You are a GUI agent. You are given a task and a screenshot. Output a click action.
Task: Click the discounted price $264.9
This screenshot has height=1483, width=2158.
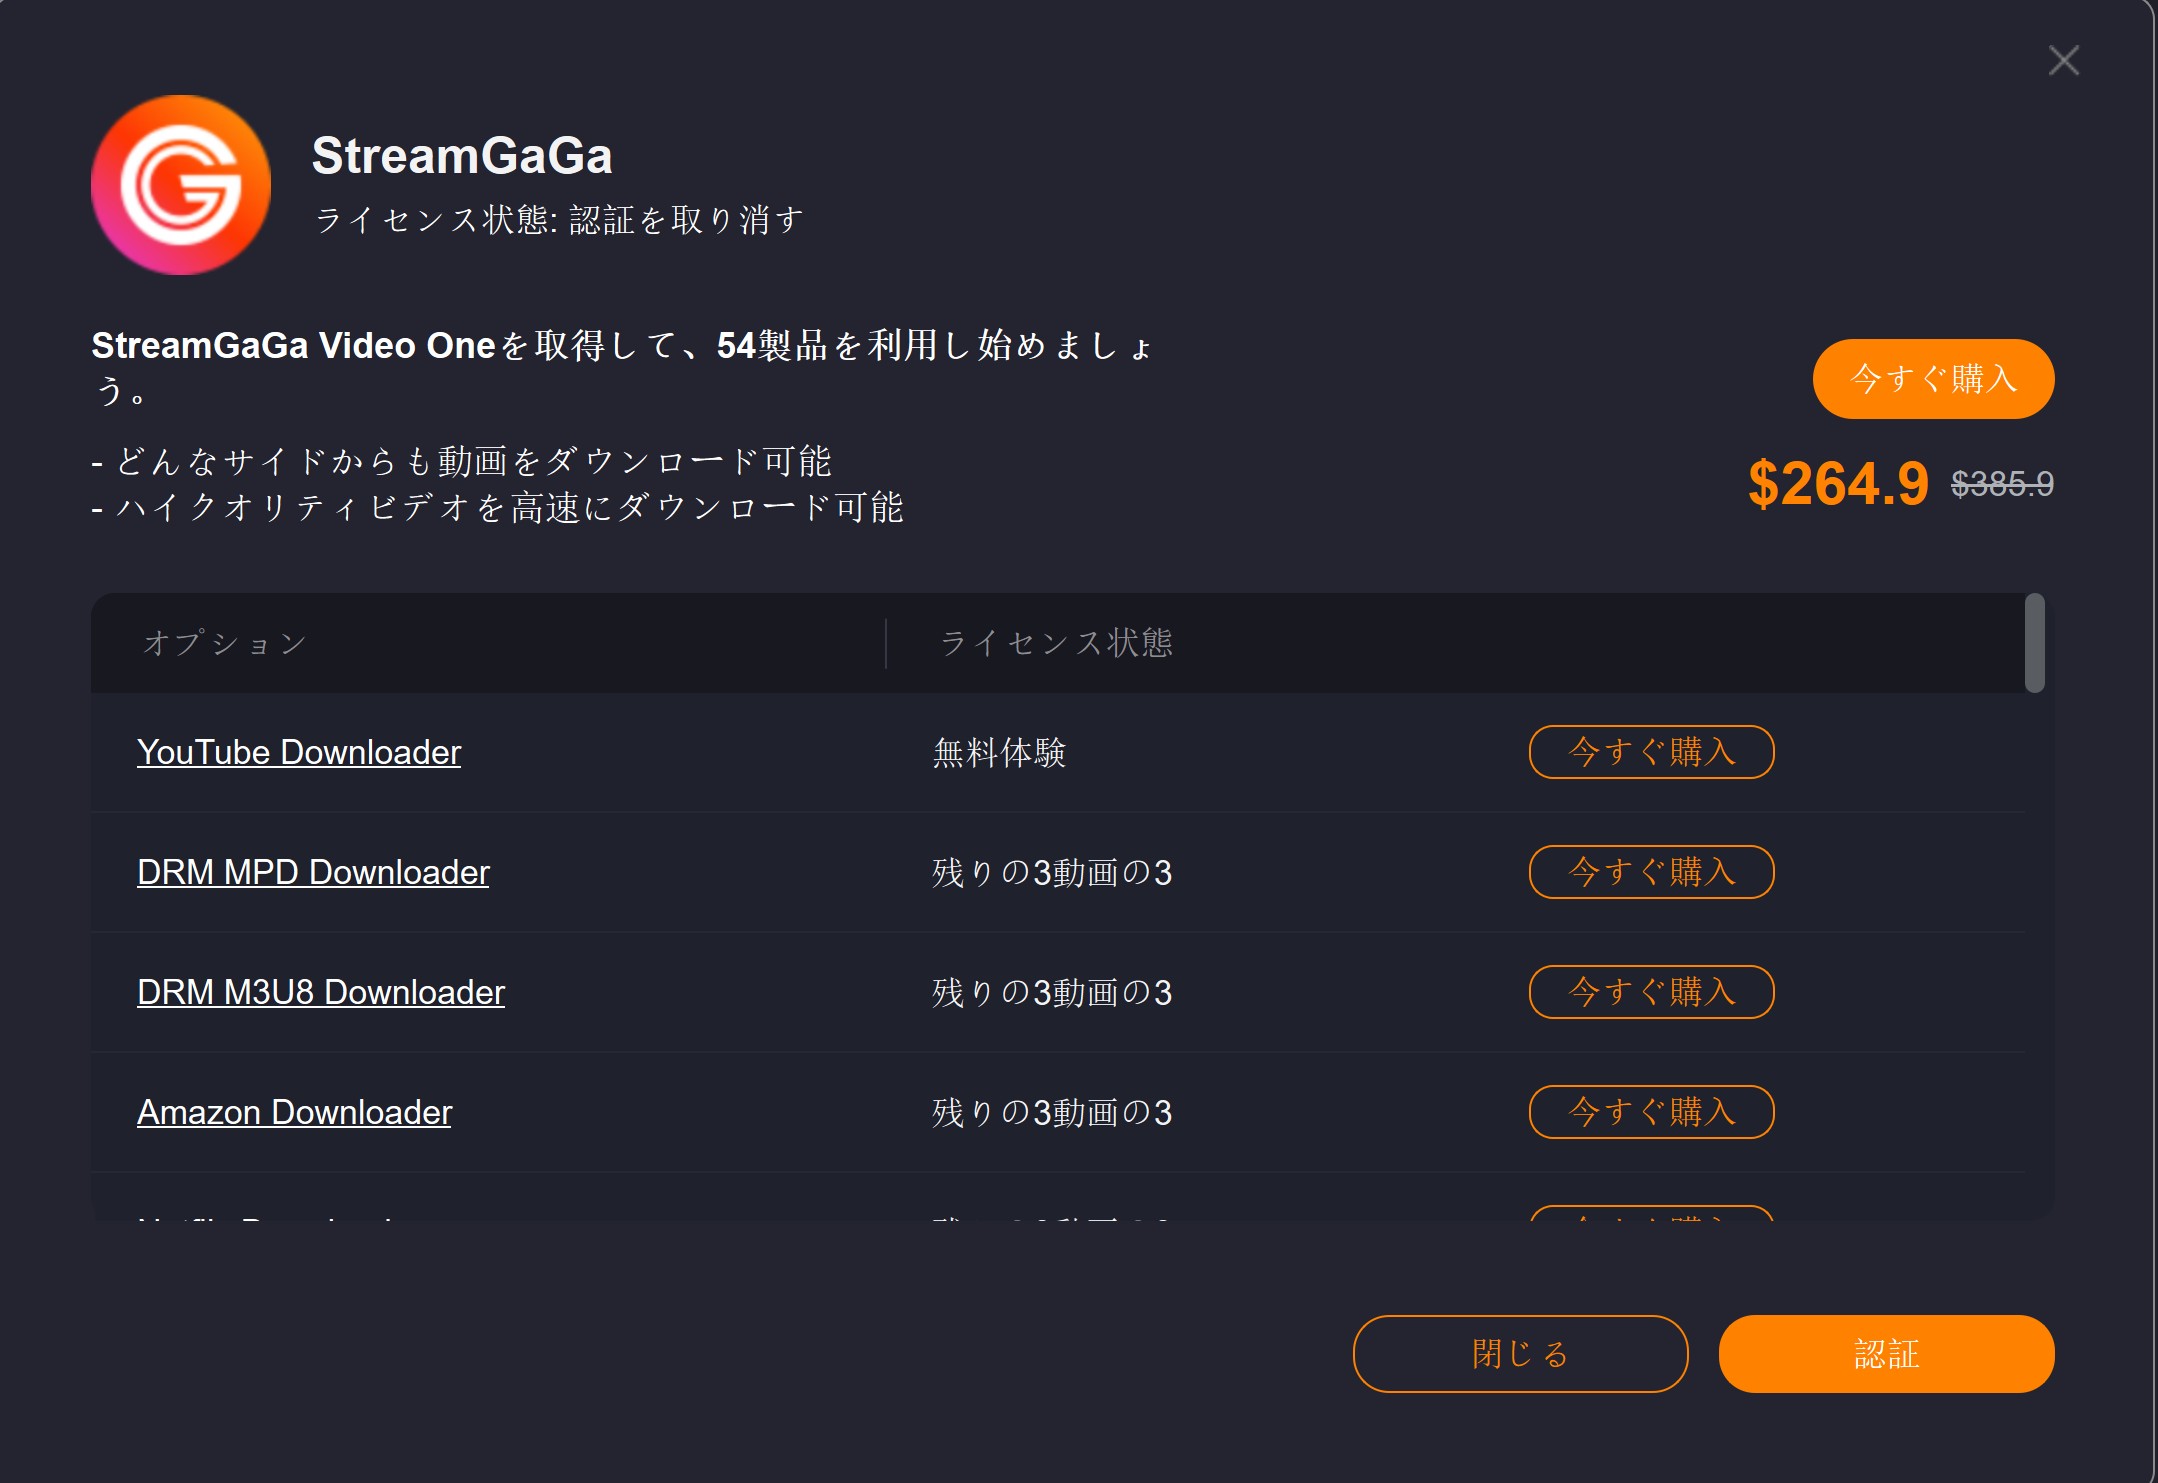point(1838,483)
